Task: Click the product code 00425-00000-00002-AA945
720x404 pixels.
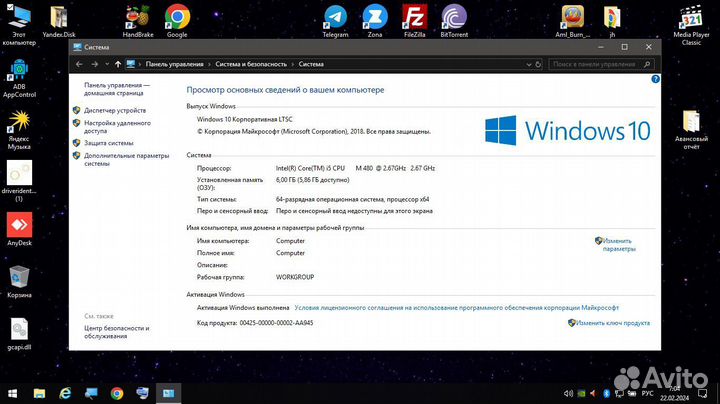Action: coord(276,323)
